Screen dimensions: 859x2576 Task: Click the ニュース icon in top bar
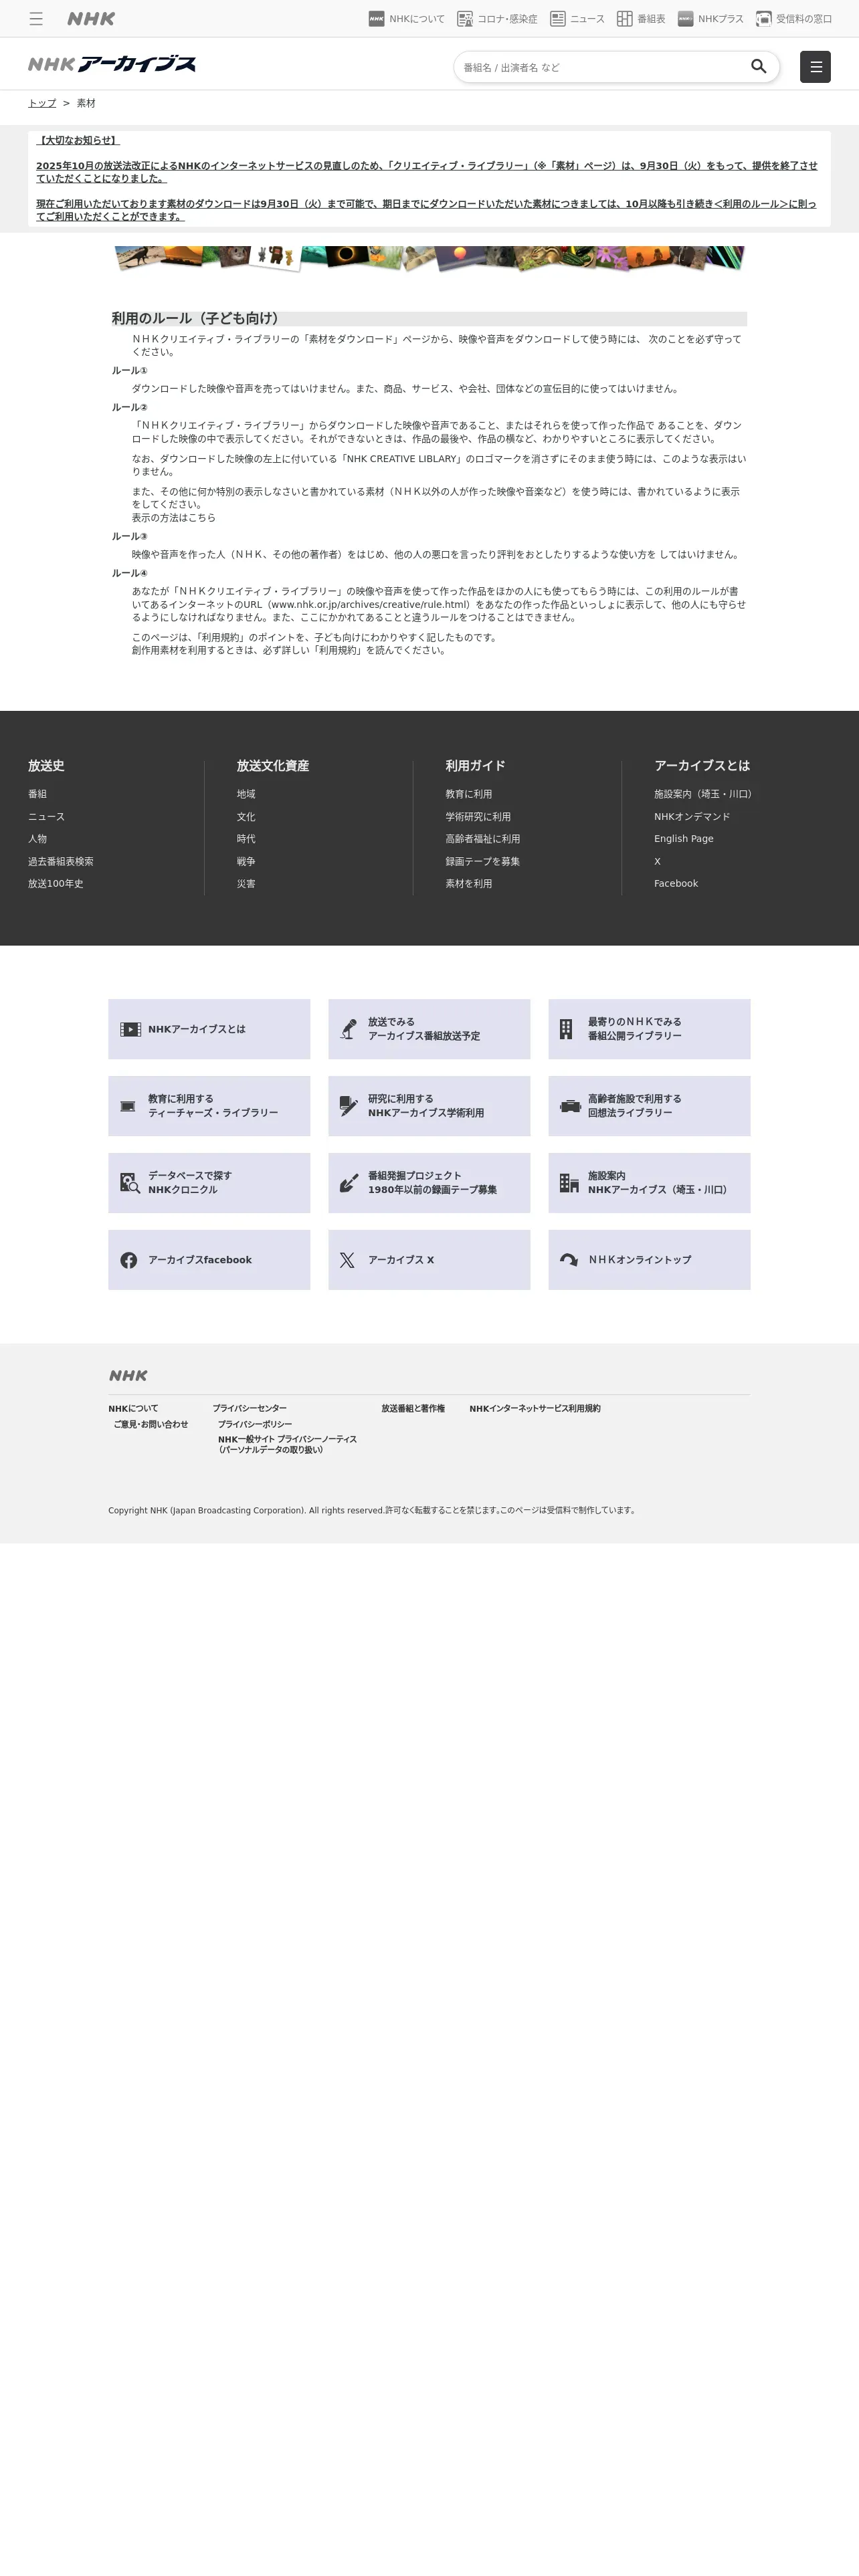point(558,19)
